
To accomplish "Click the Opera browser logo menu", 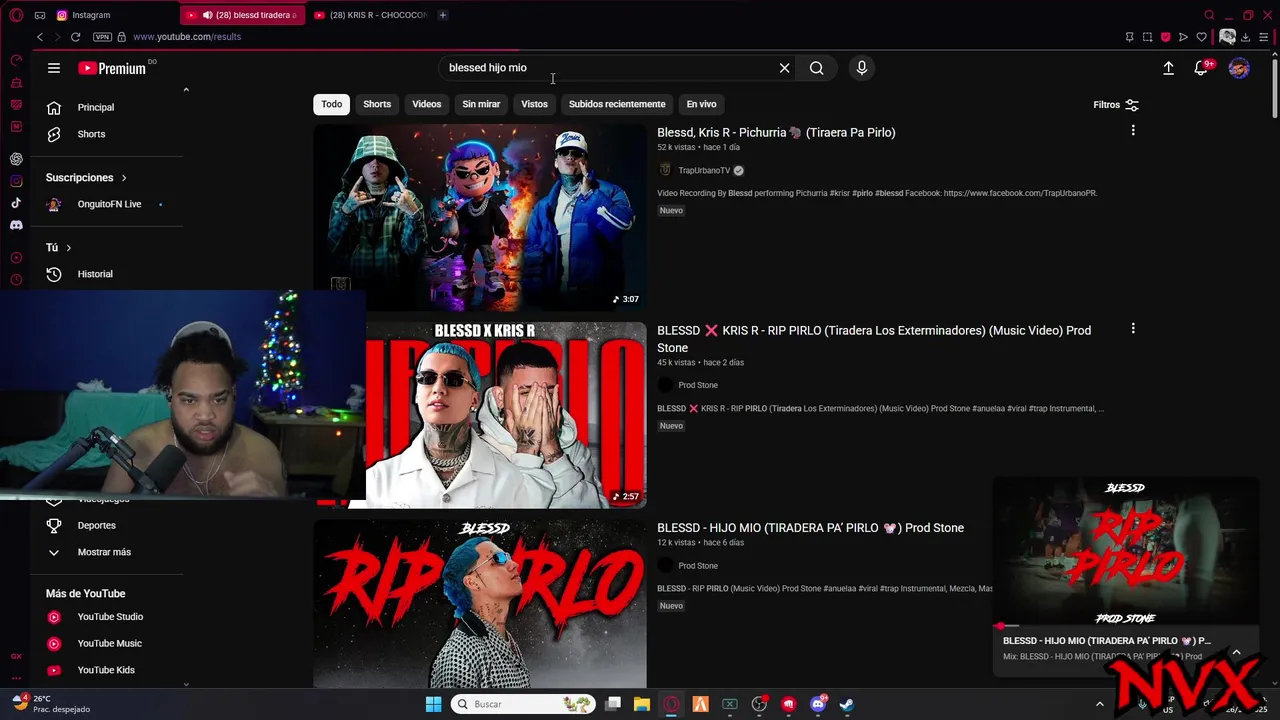I will click(x=16, y=15).
